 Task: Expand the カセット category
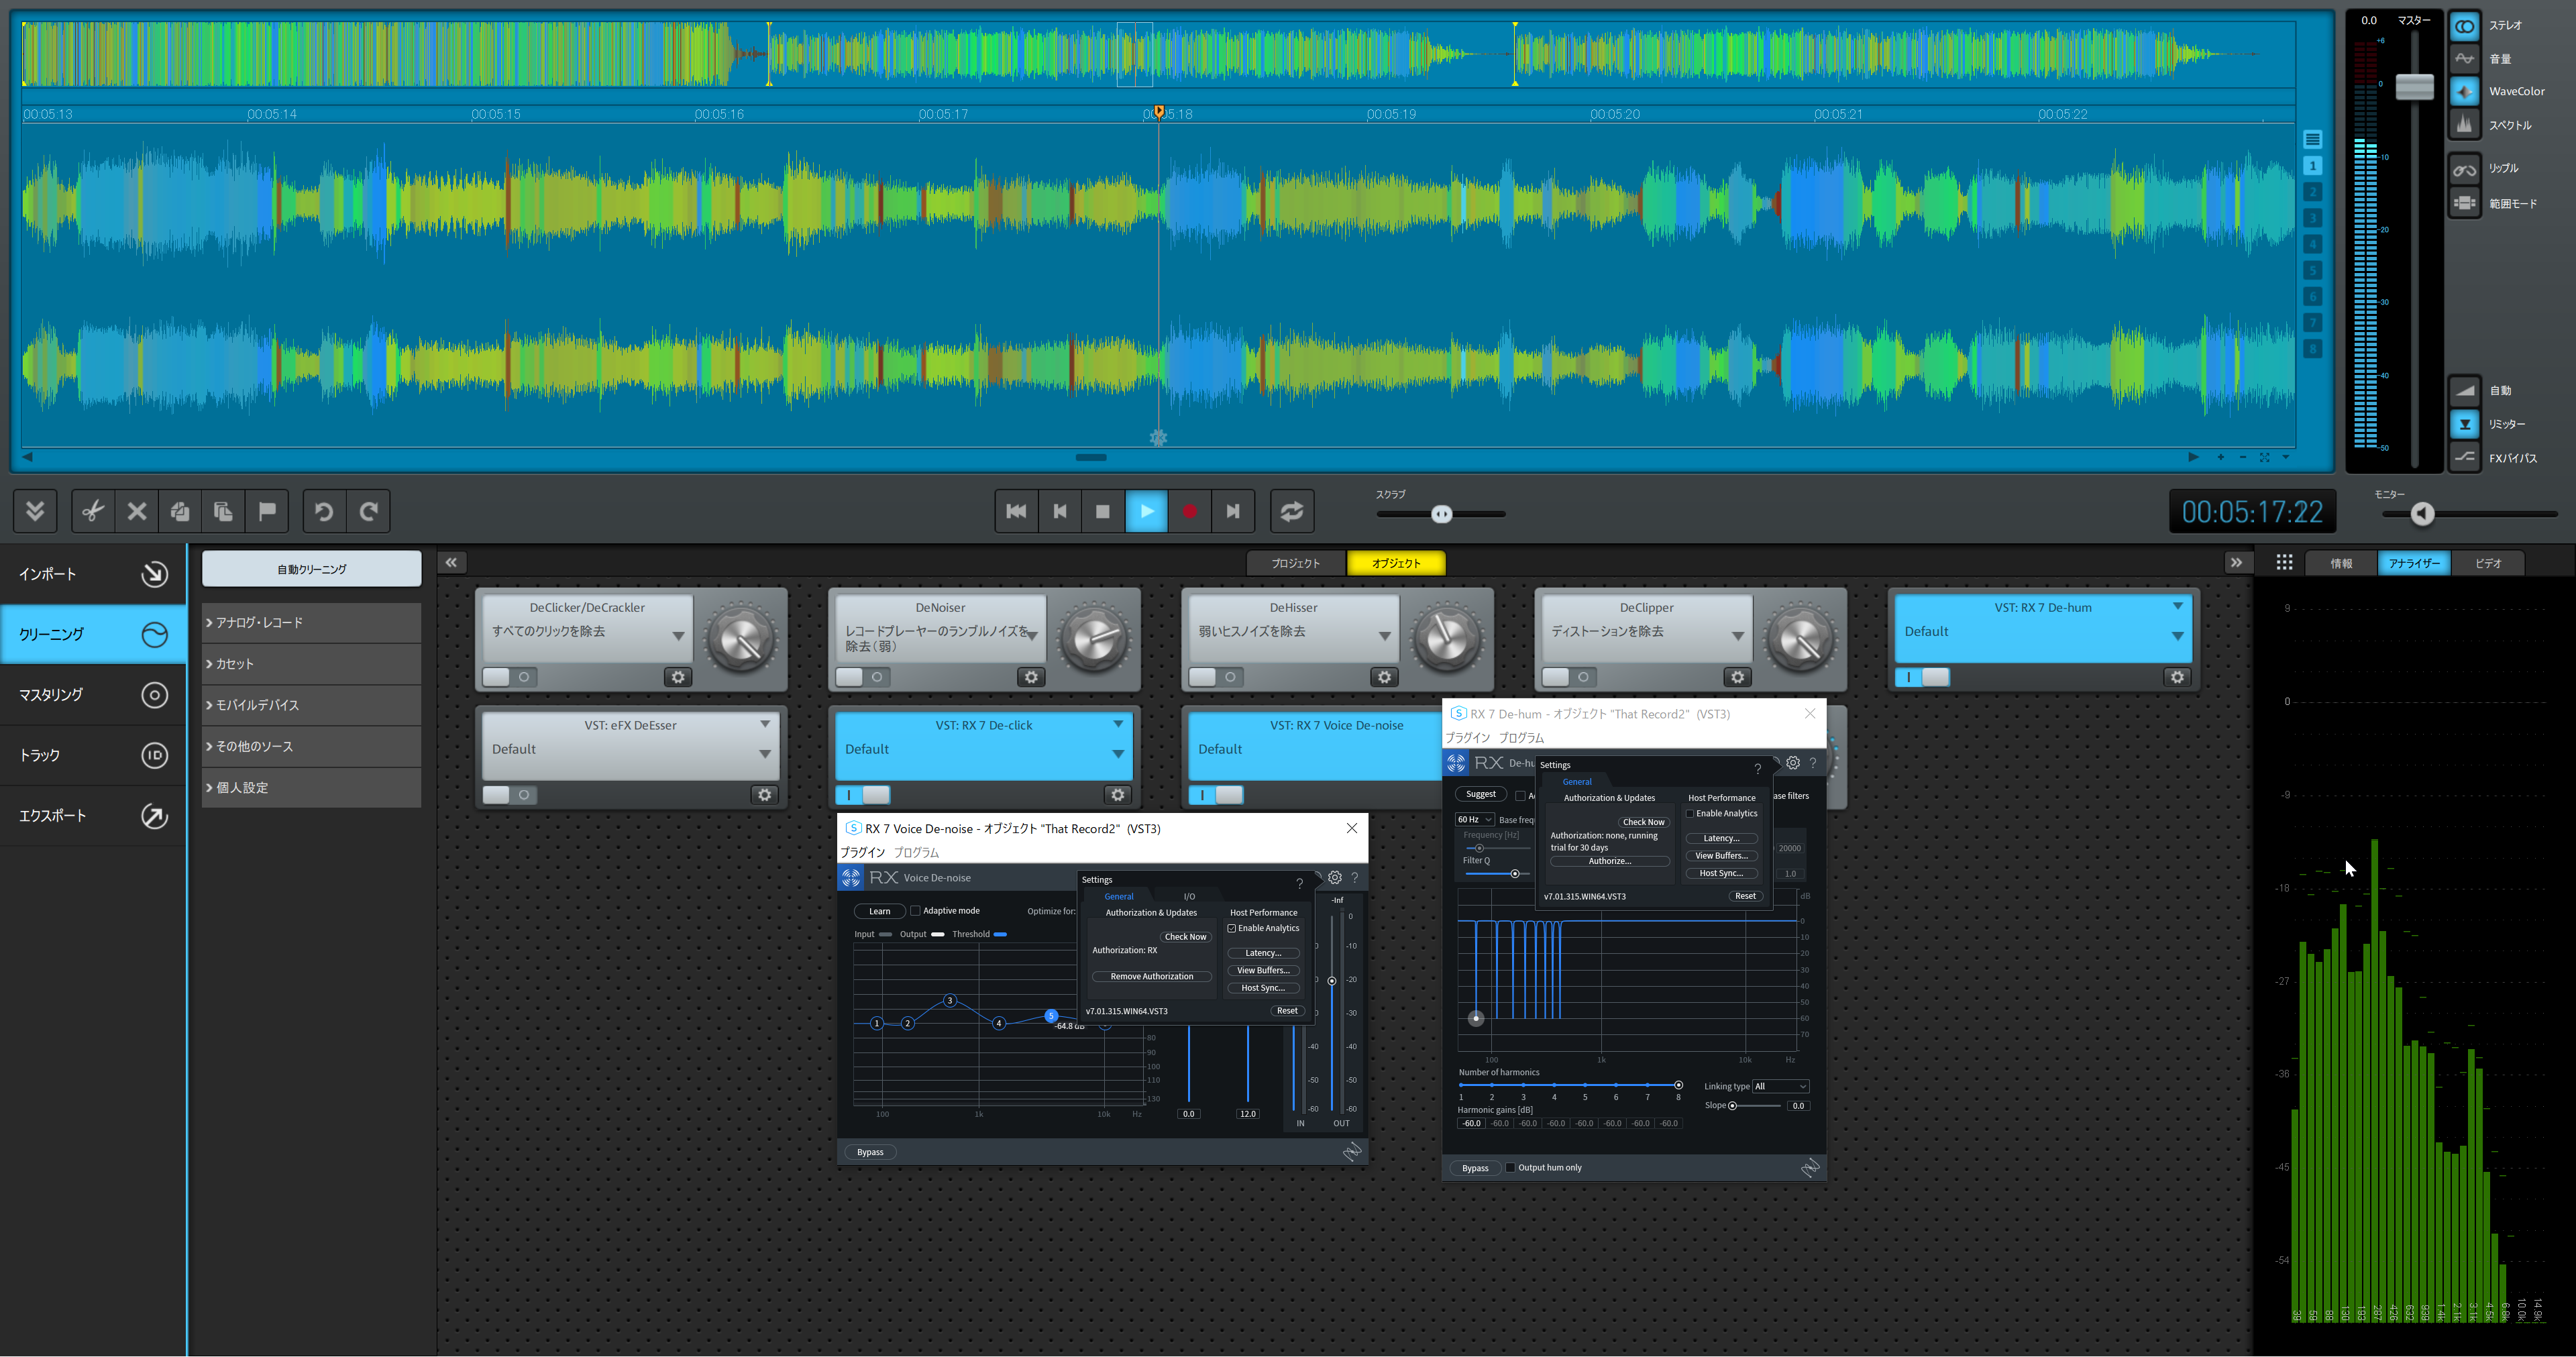(311, 664)
